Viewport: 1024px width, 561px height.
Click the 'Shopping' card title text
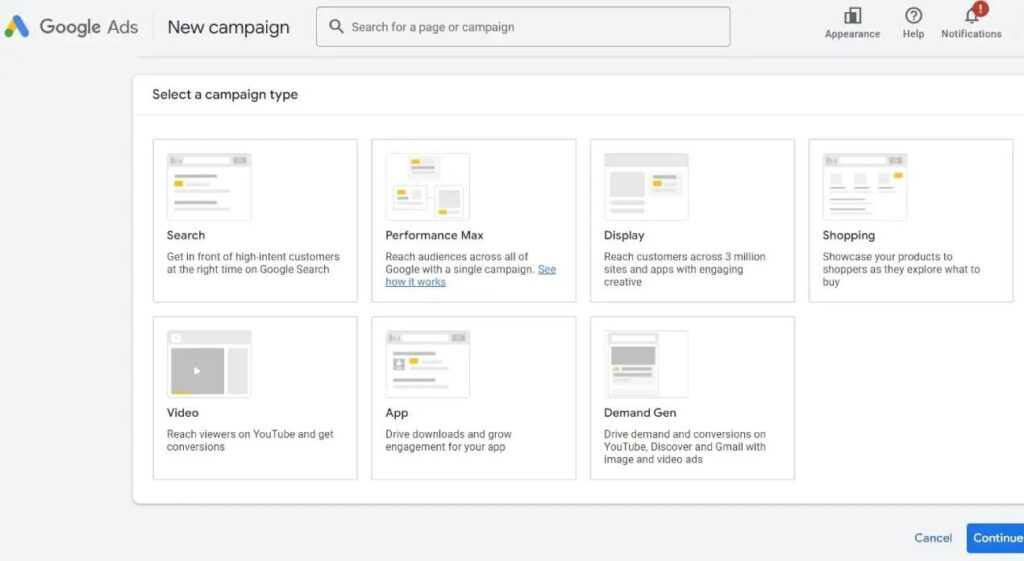(848, 235)
